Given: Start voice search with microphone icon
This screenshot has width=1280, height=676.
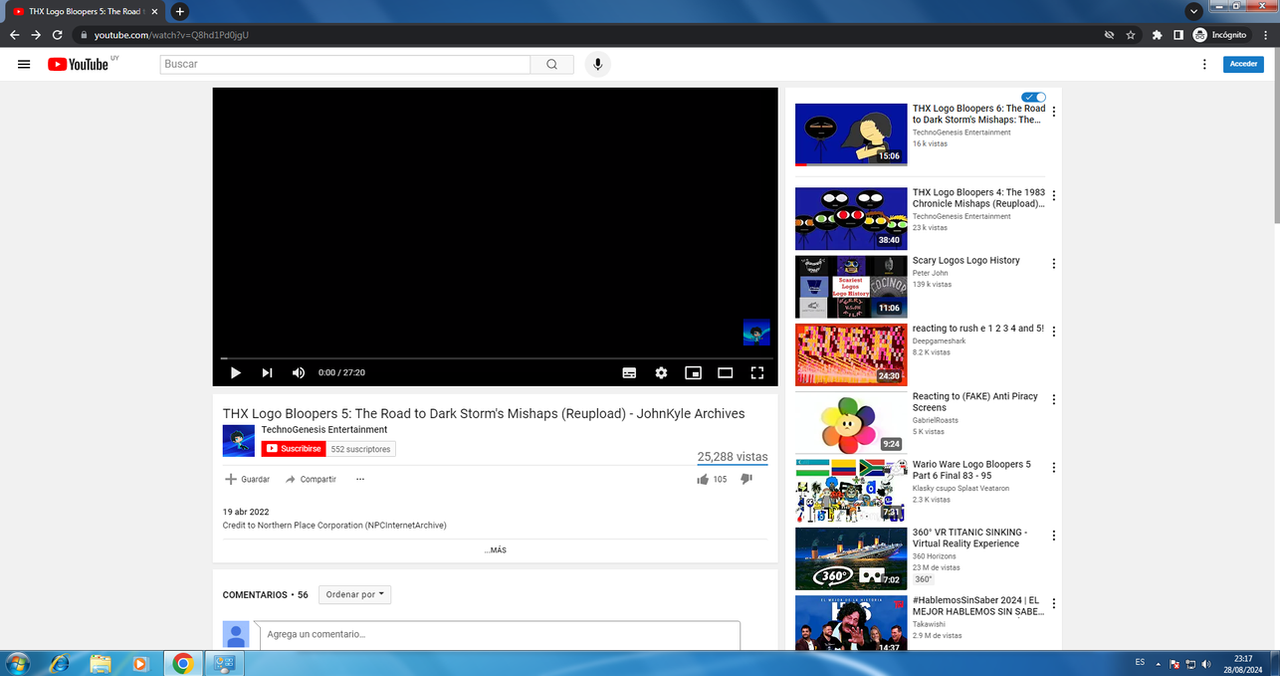Looking at the screenshot, I should point(598,64).
